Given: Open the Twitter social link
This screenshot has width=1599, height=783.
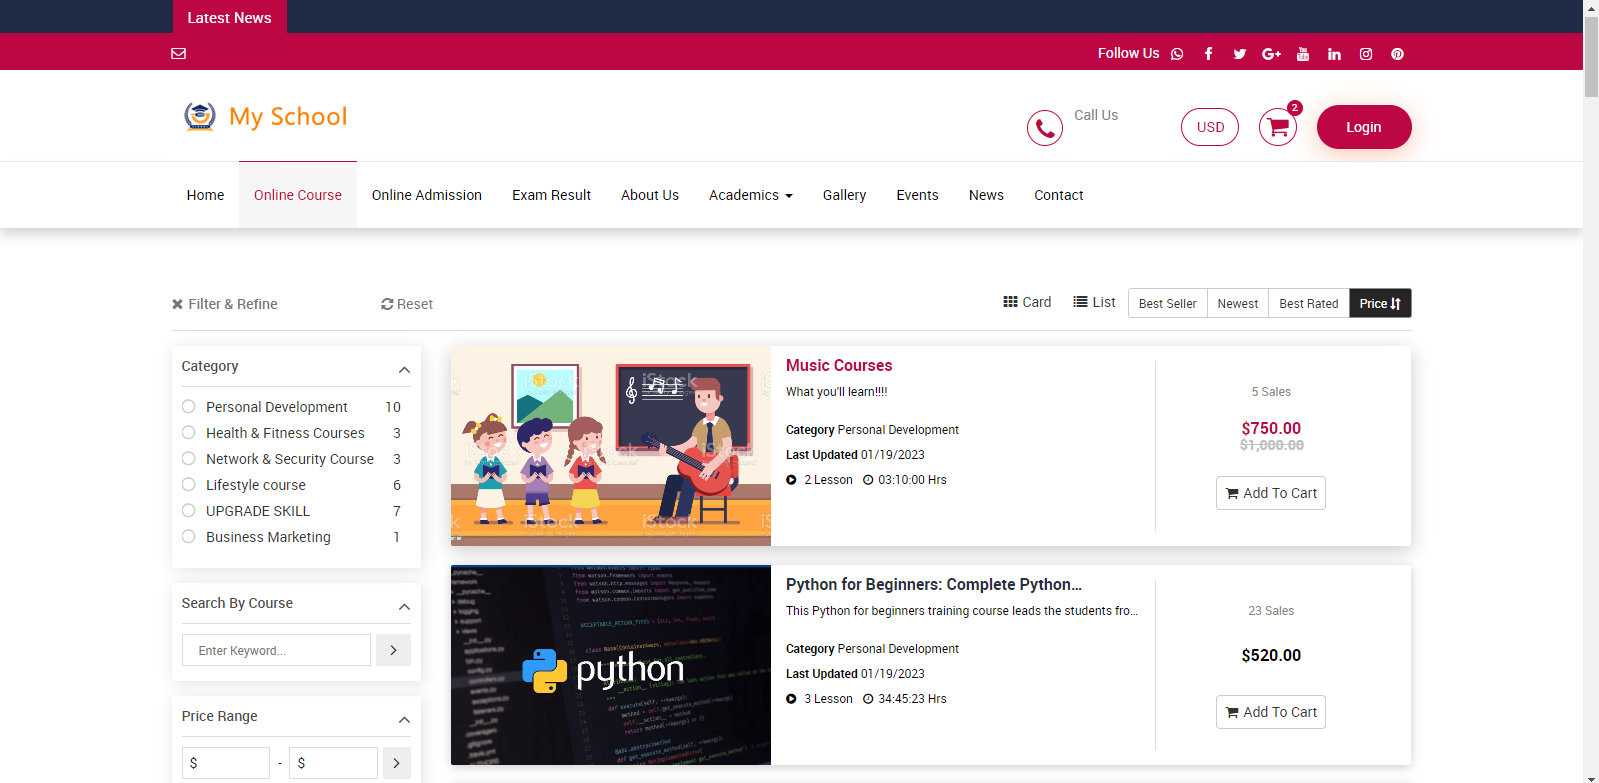Looking at the screenshot, I should [x=1239, y=54].
